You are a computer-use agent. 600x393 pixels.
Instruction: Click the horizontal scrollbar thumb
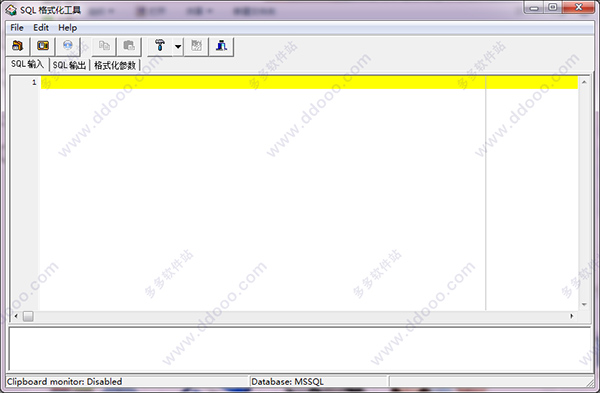[x=28, y=316]
